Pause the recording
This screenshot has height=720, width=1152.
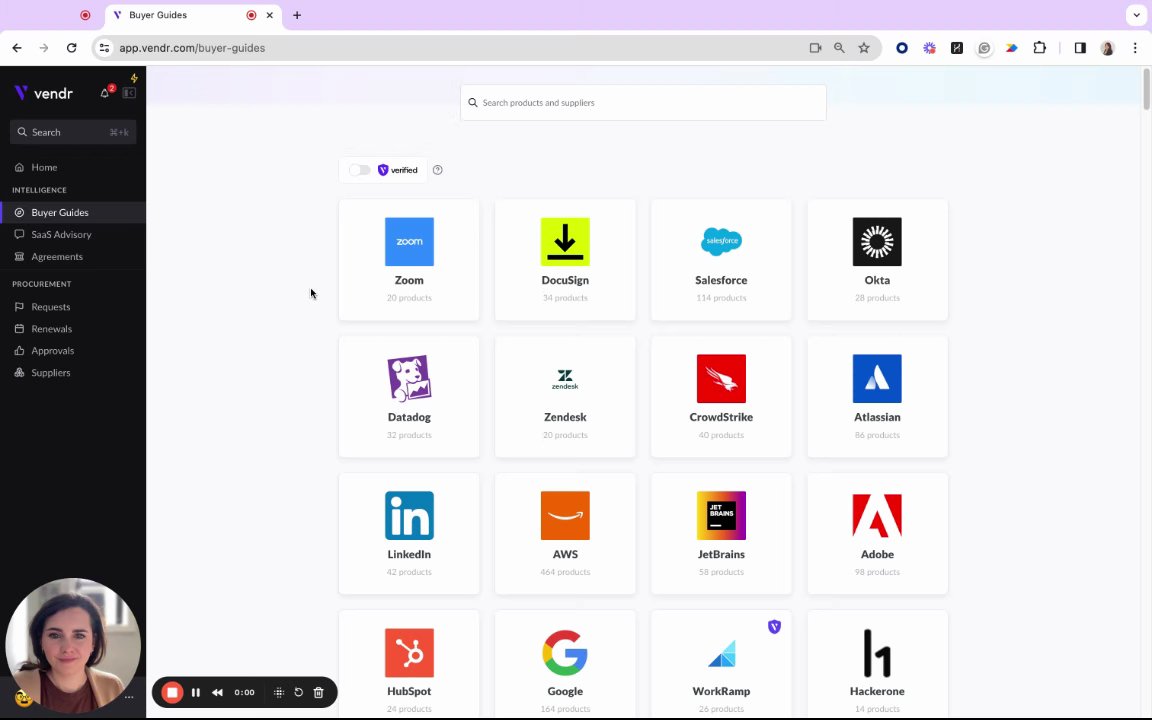point(195,692)
